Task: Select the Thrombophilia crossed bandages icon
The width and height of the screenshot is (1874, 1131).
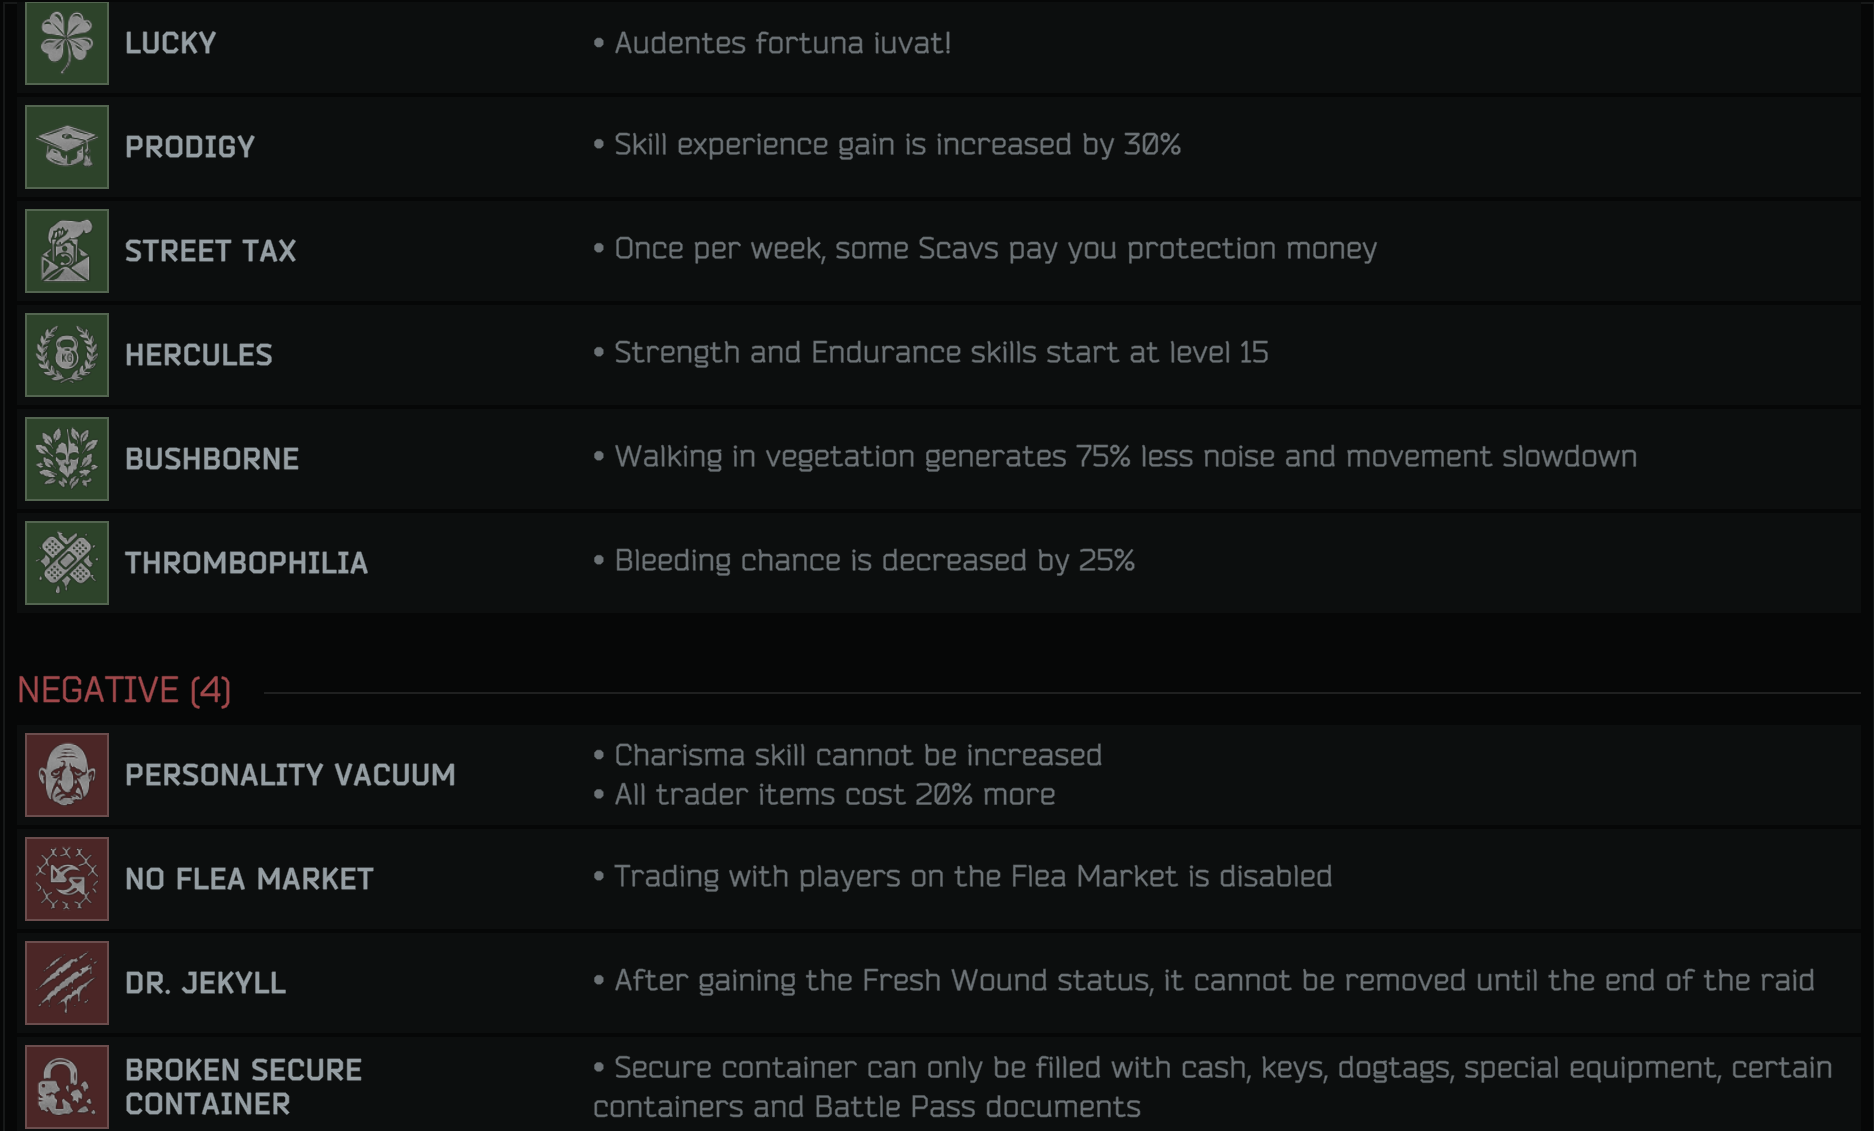Action: [67, 563]
